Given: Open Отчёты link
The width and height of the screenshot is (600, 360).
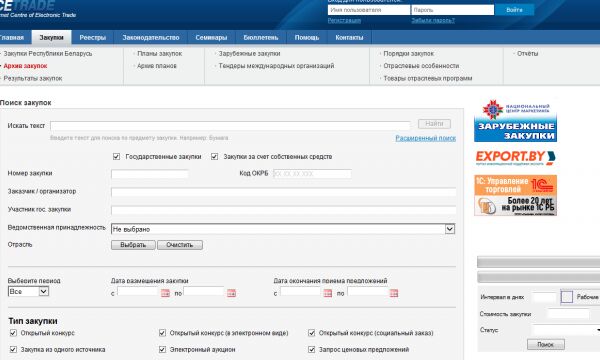Looking at the screenshot, I should click(528, 54).
